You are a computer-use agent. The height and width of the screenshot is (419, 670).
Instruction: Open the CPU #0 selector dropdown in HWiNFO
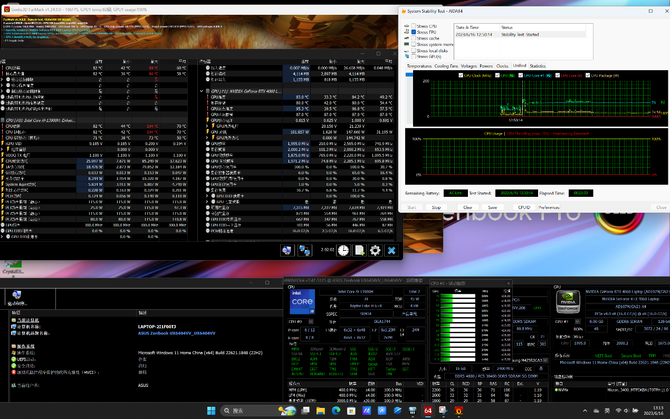311,322
